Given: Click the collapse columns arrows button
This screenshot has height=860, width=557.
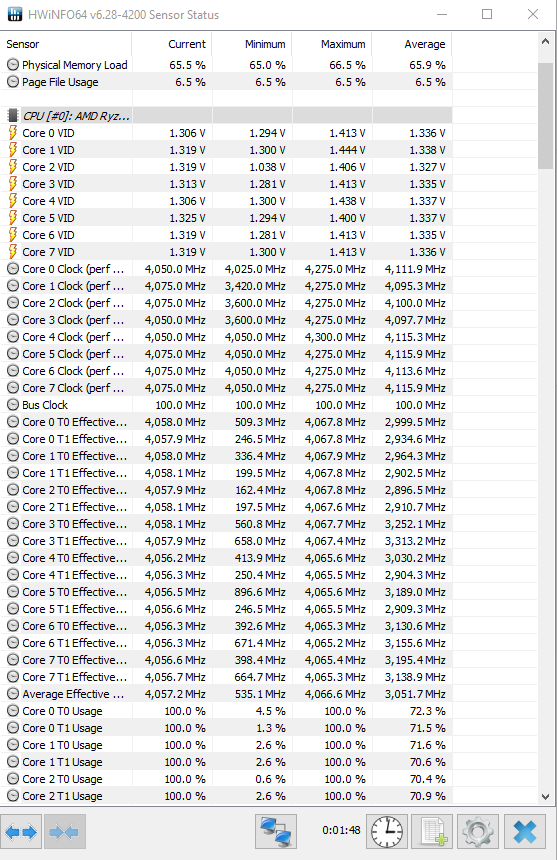Looking at the screenshot, I should point(64,833).
